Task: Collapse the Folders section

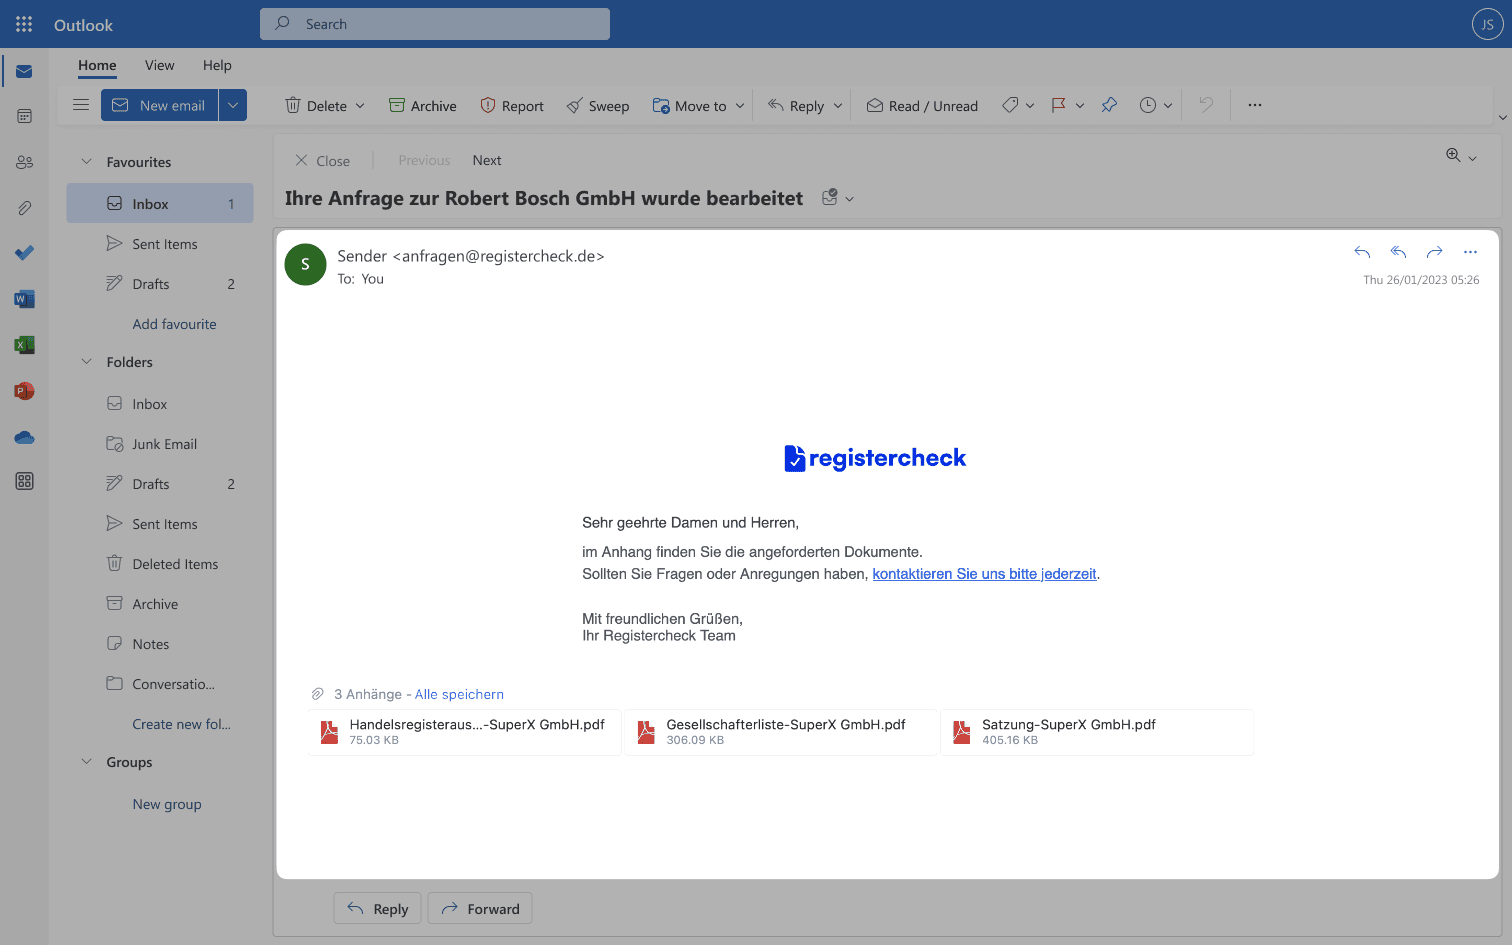Action: coord(86,362)
